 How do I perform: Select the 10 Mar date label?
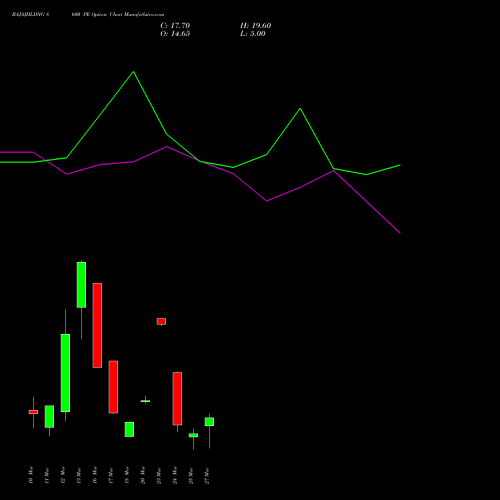tap(31, 475)
